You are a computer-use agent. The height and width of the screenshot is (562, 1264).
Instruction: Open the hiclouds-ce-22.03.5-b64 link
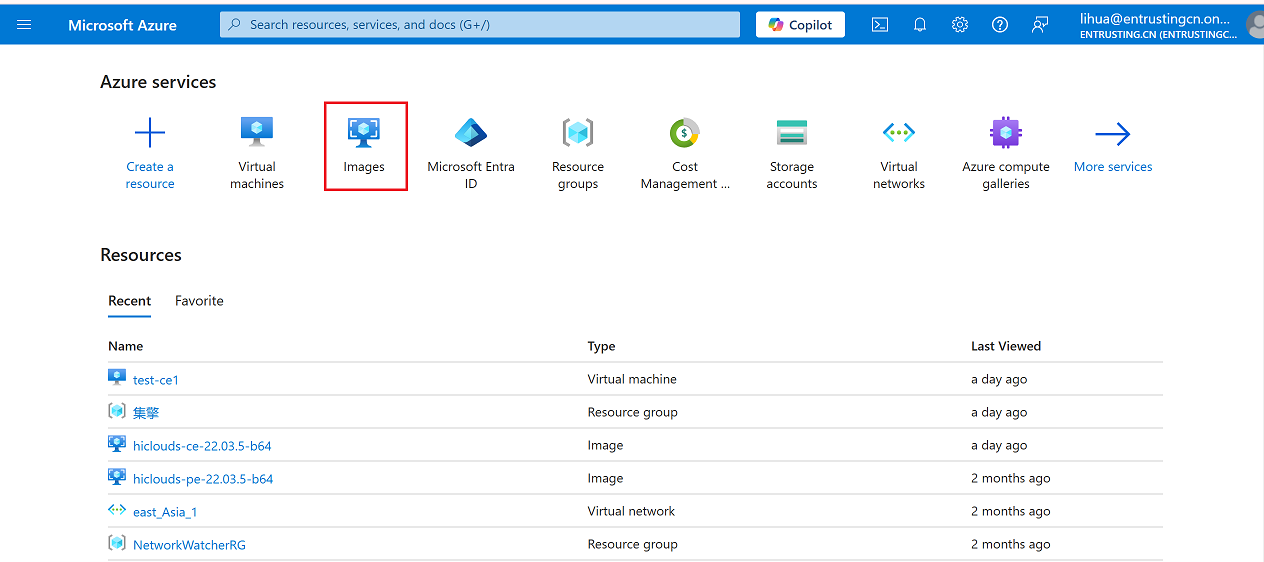point(202,446)
